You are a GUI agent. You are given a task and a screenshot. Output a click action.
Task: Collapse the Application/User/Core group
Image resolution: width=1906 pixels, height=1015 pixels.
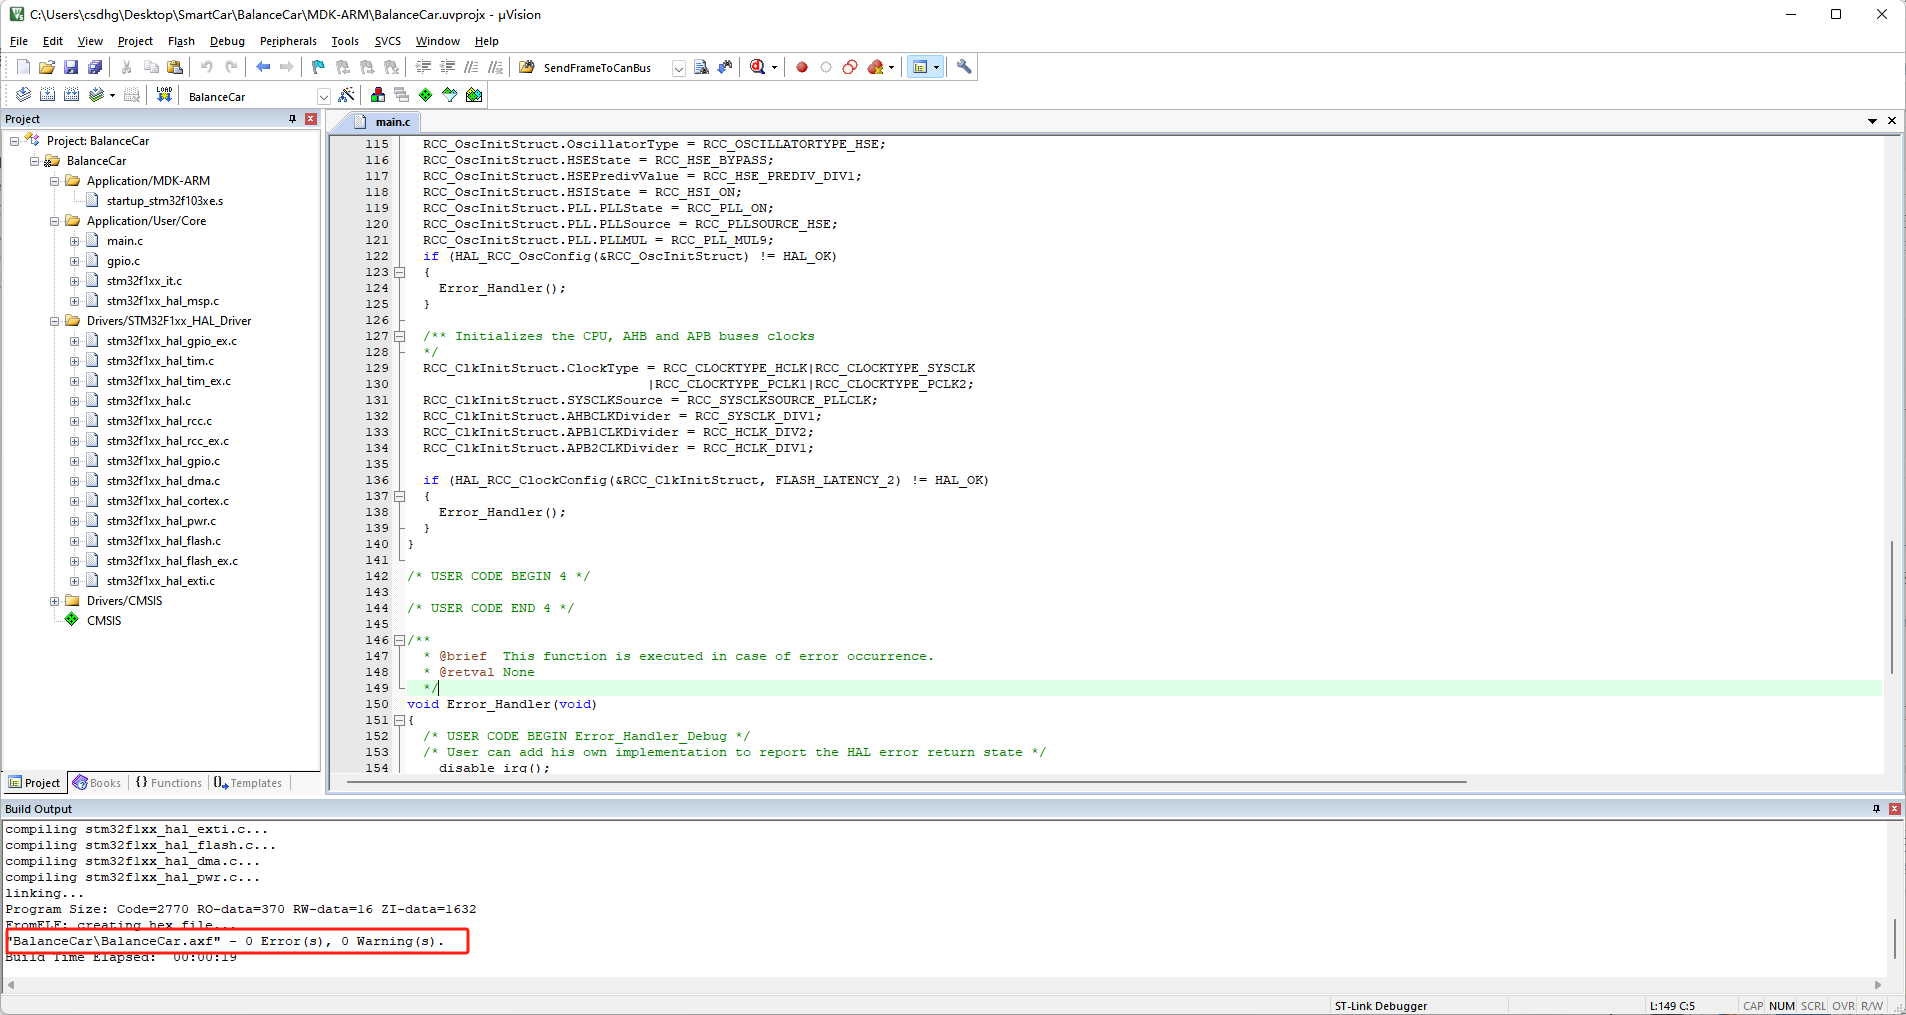pos(55,221)
